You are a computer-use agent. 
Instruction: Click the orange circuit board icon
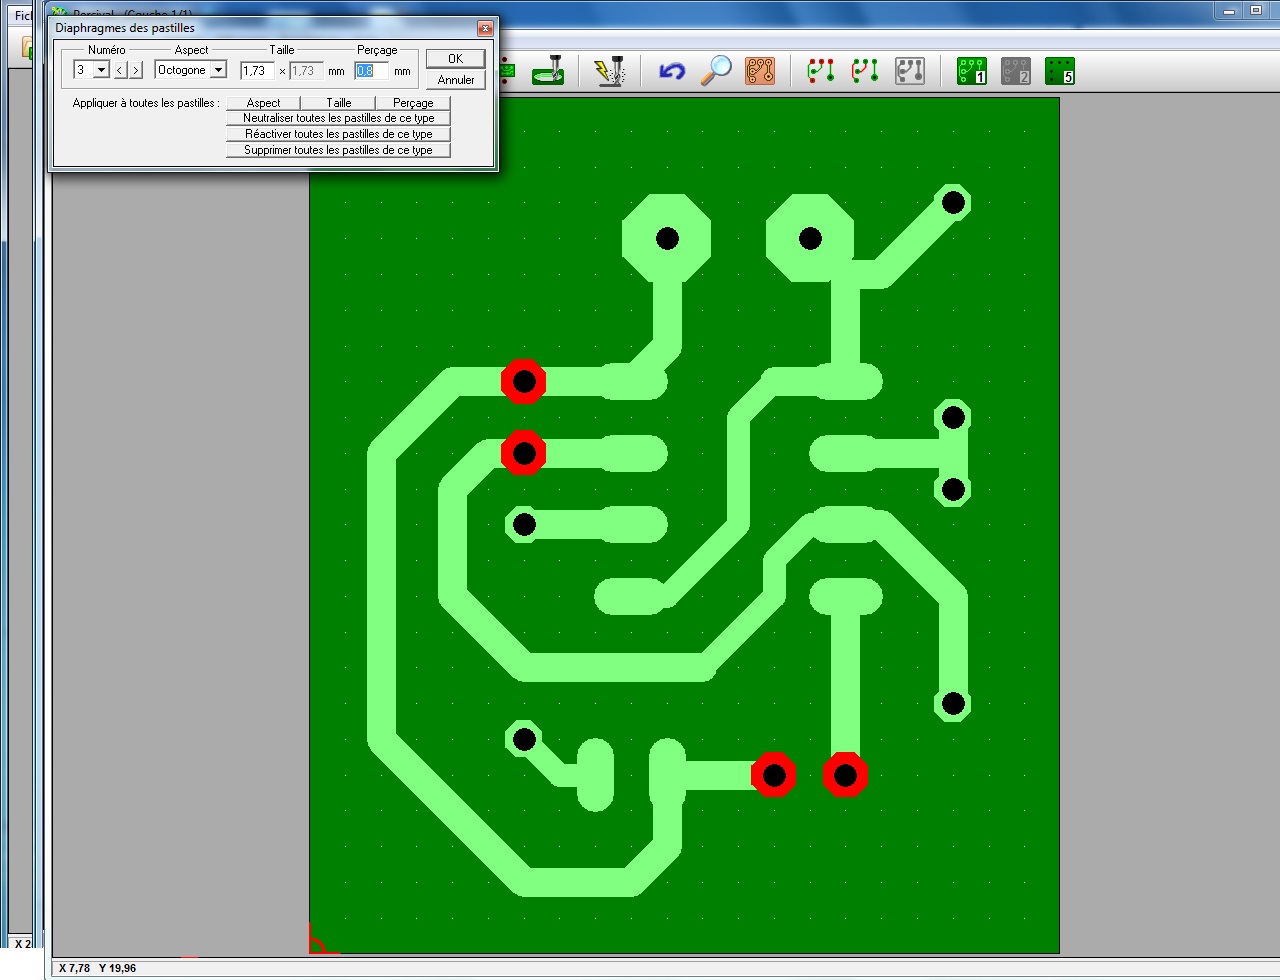tap(760, 71)
